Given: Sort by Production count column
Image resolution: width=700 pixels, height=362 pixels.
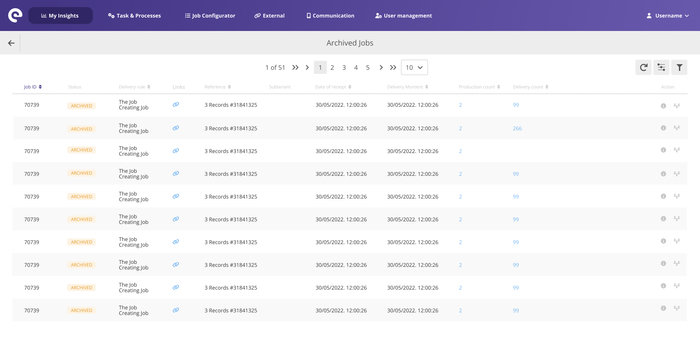Looking at the screenshot, I should 479,87.
